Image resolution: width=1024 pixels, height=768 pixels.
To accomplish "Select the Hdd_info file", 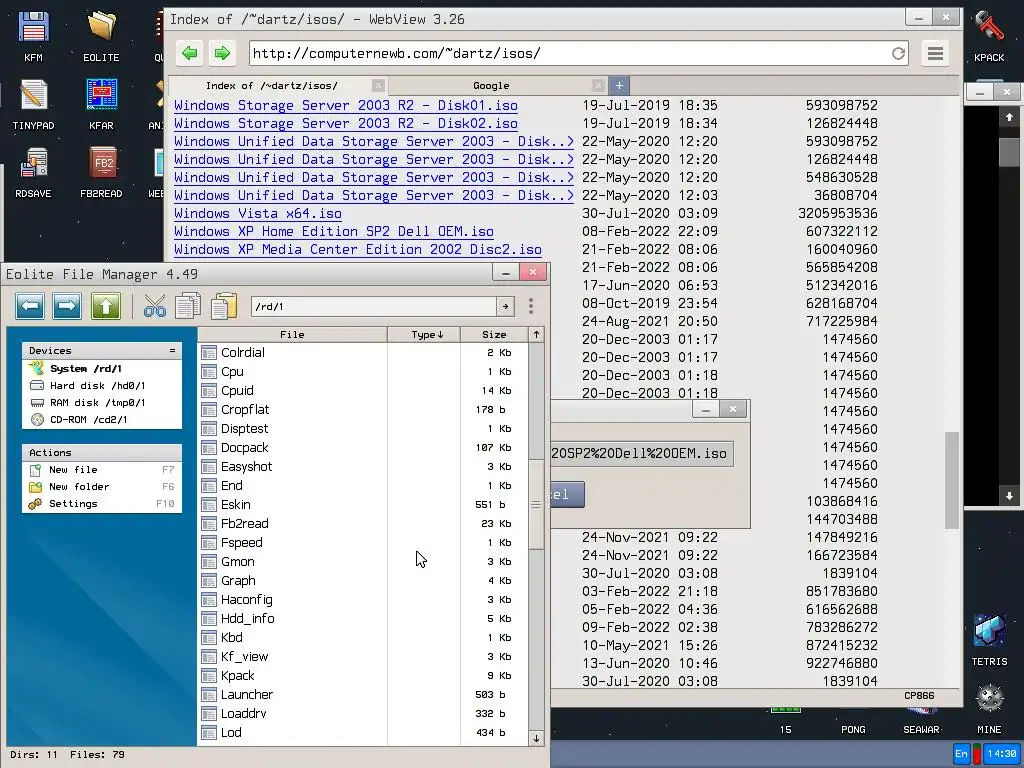I will (x=362, y=618).
